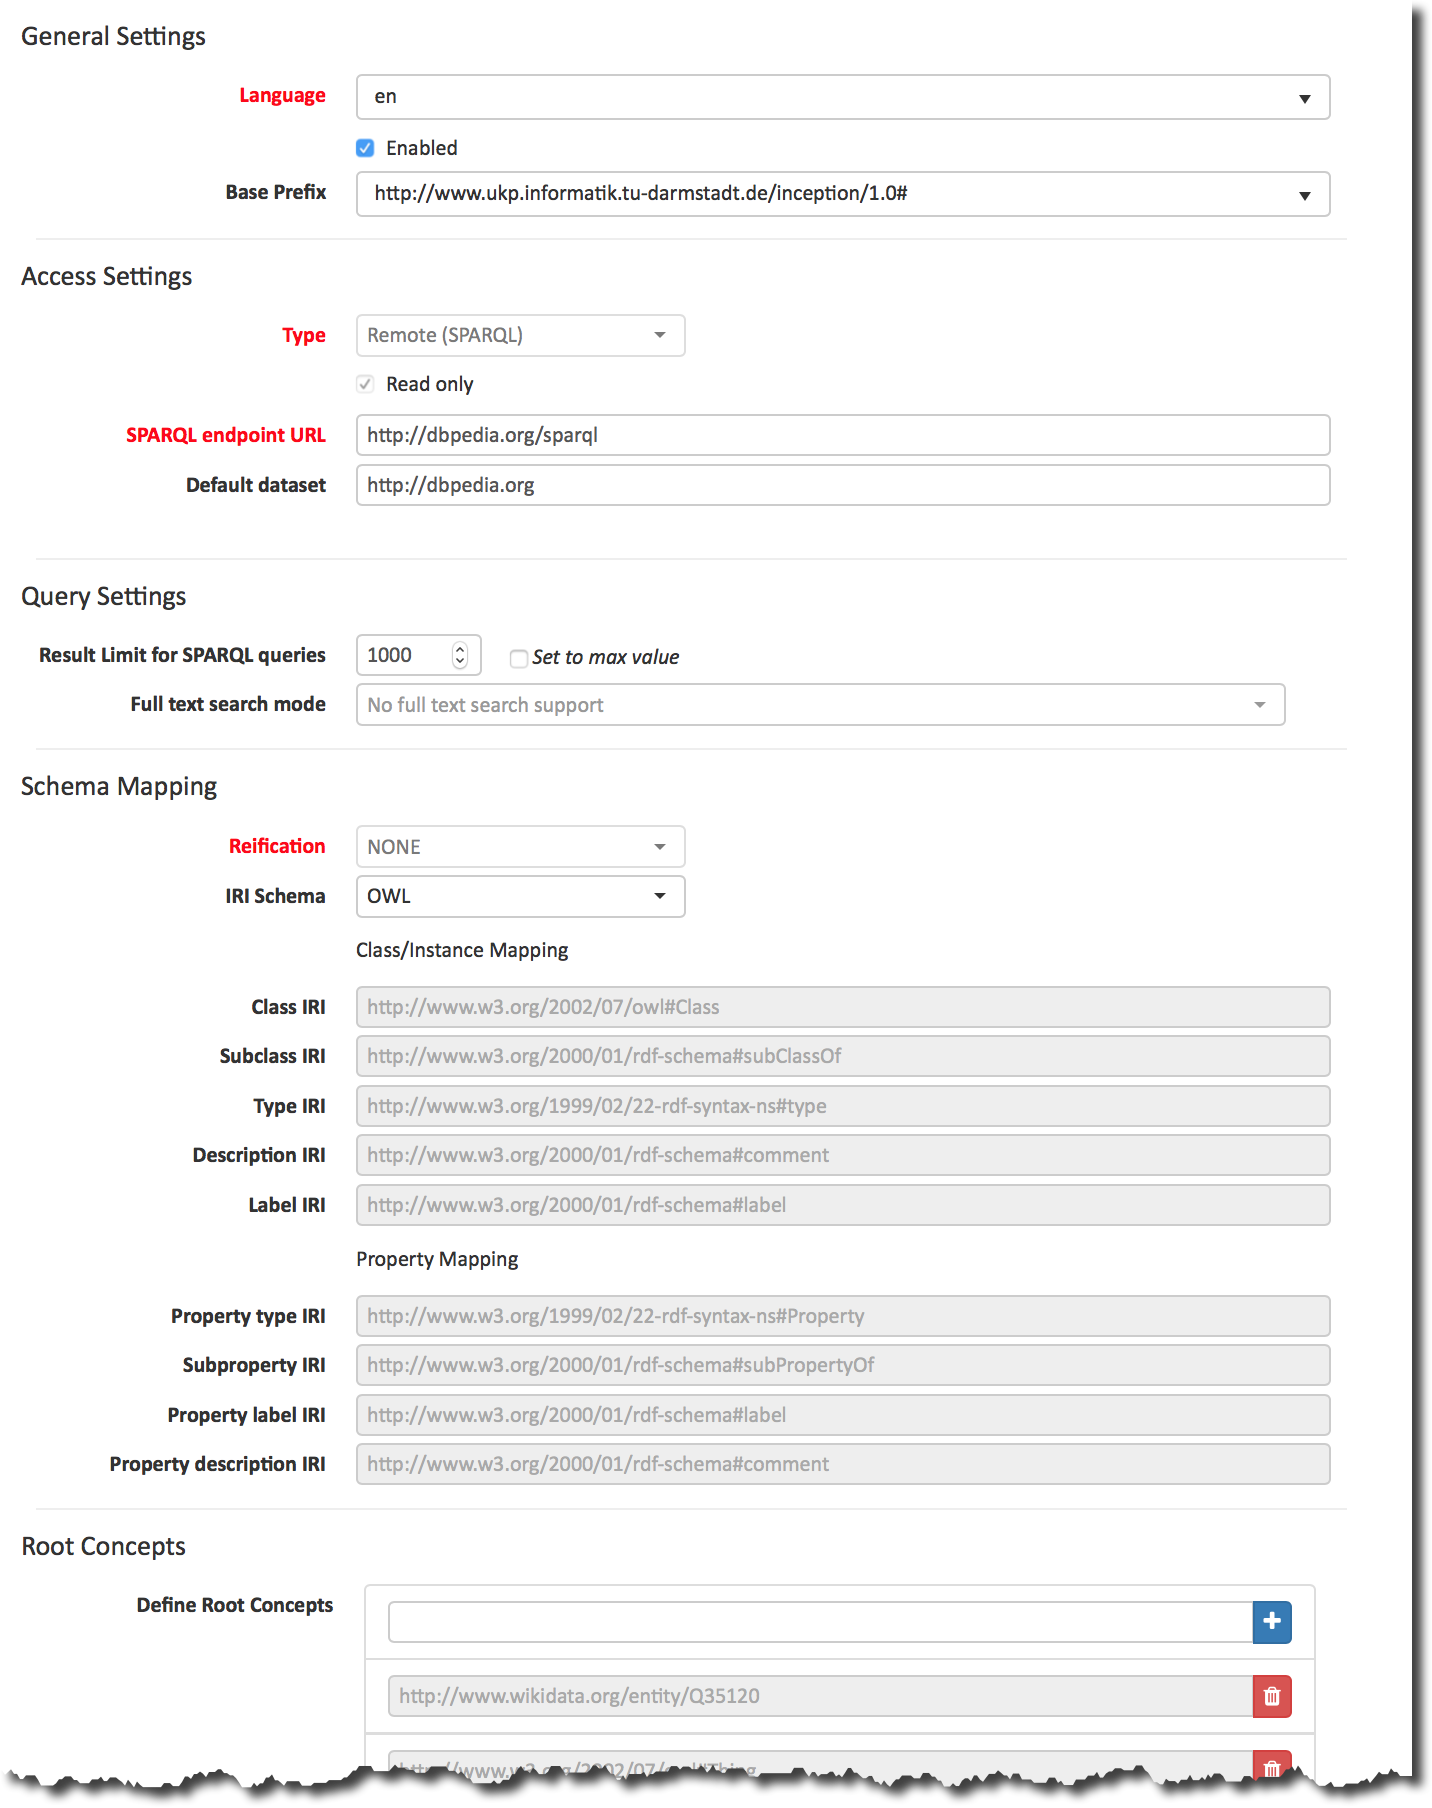Click the empty Define Root Concepts input
1432x1808 pixels.
[820, 1622]
